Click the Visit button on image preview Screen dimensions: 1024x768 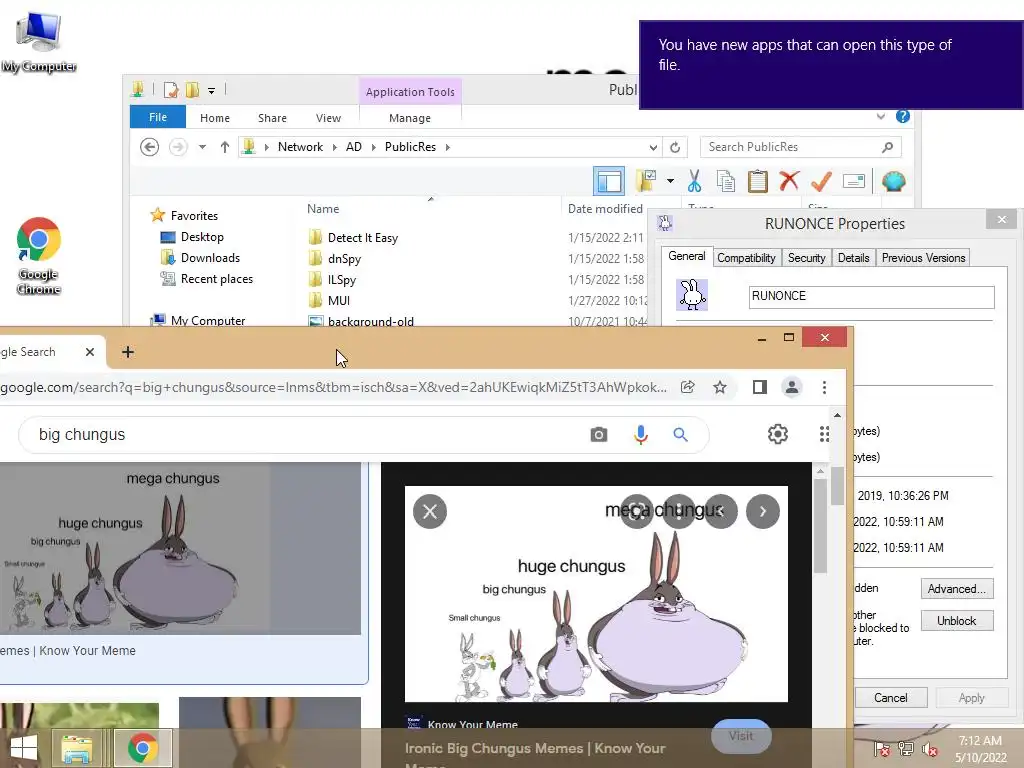pos(741,736)
